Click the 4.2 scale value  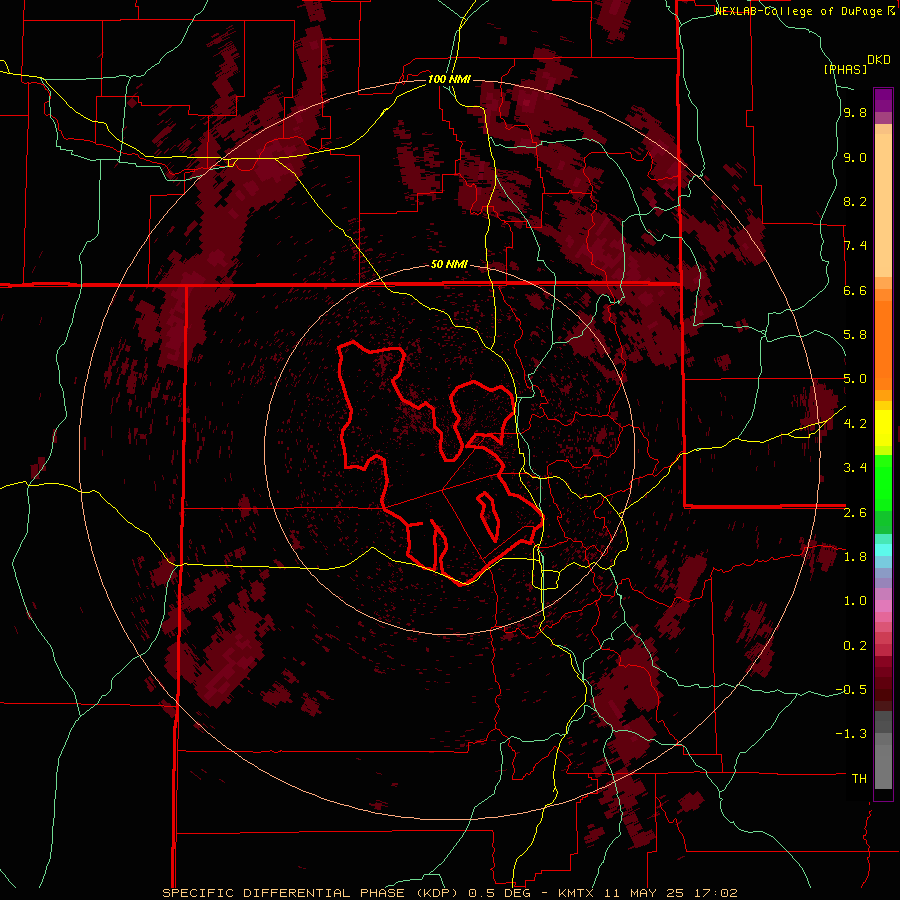coord(855,423)
